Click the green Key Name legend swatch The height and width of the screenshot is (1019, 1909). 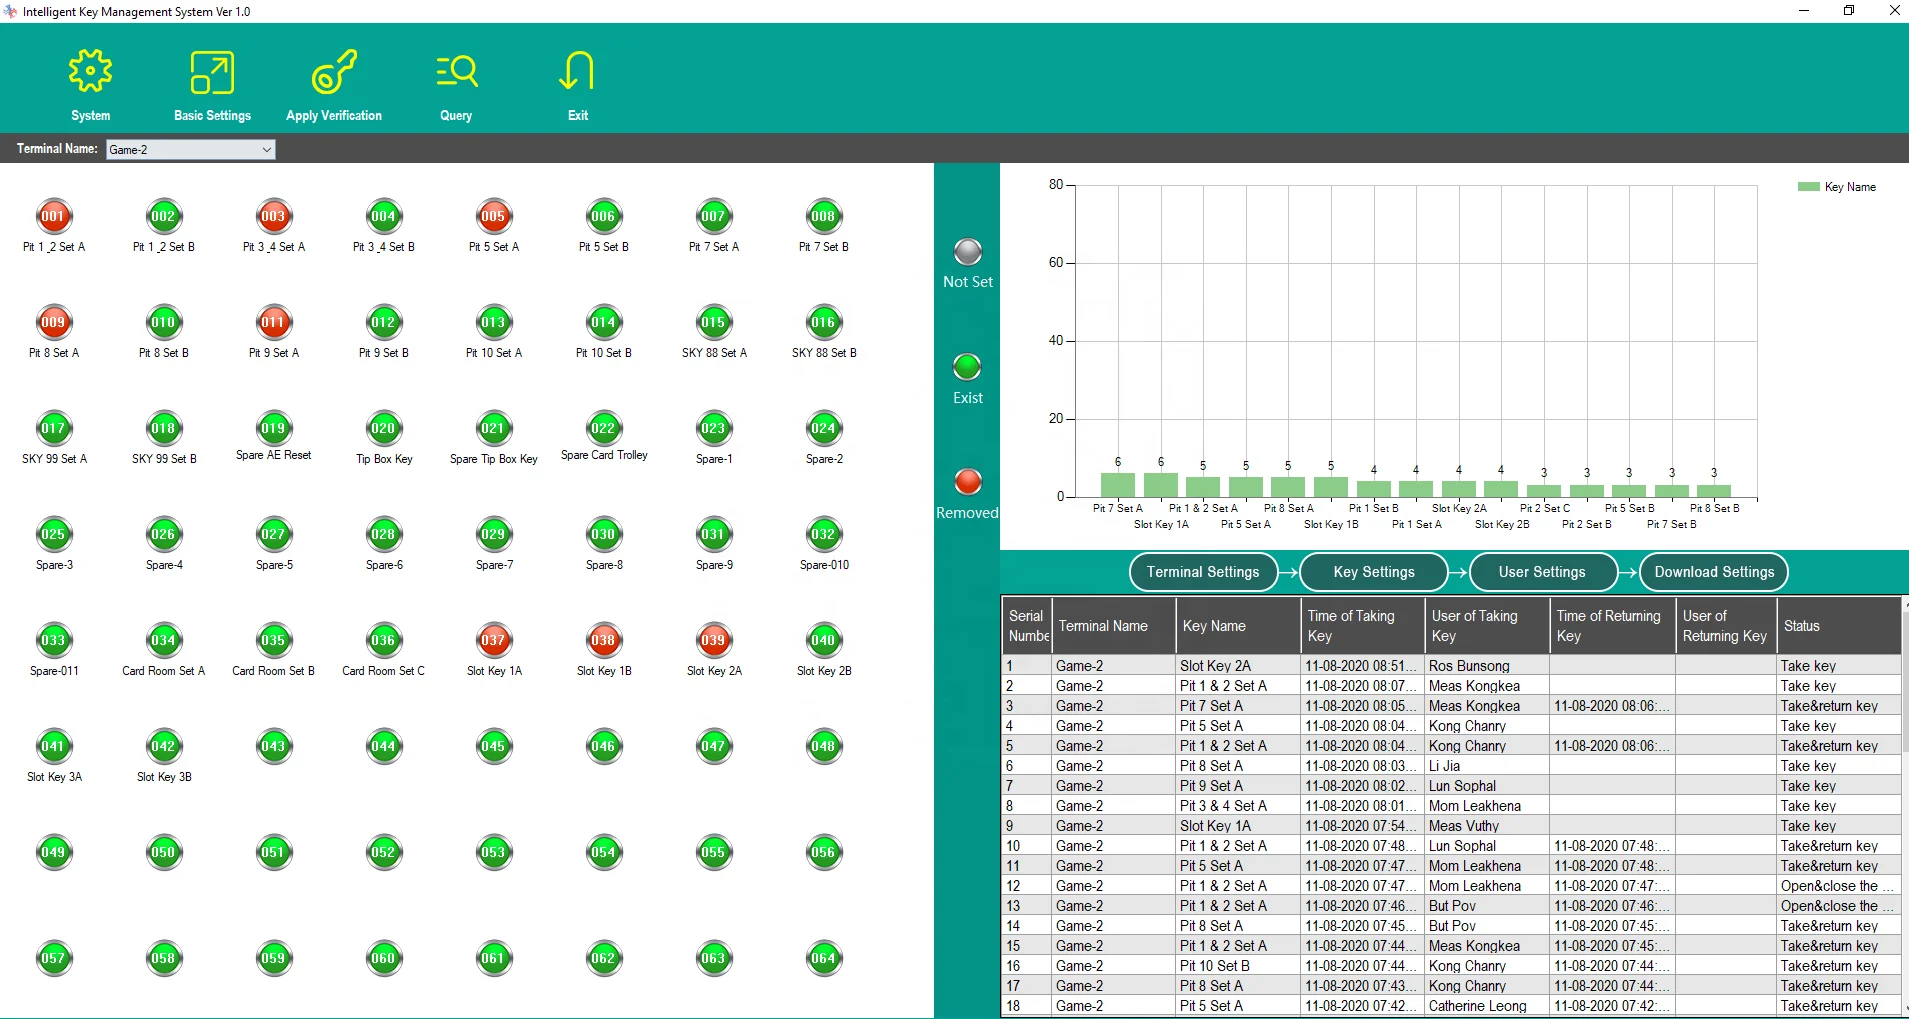pos(1808,187)
